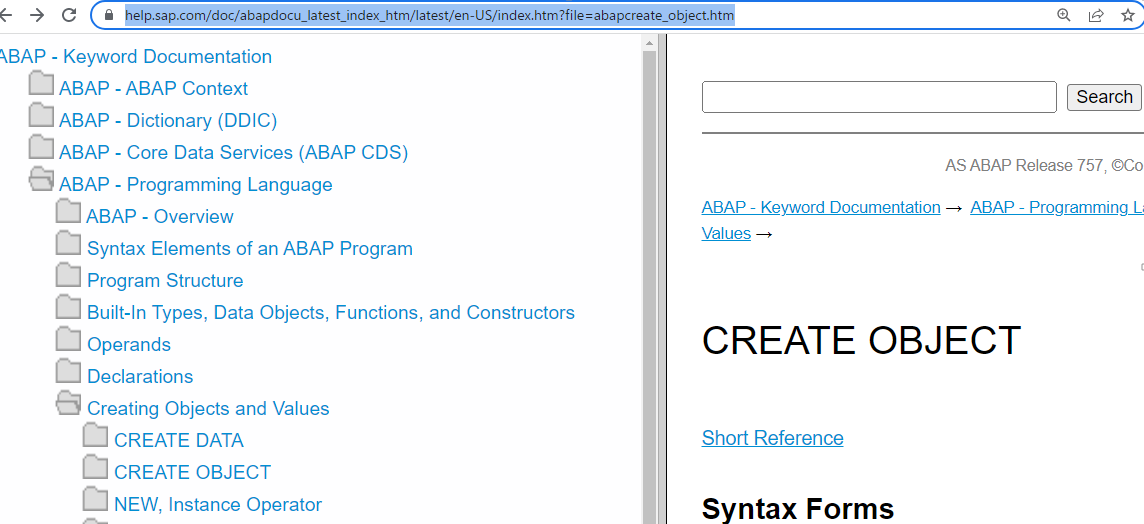
Task: Open Declarations tree entry
Action: coord(140,377)
